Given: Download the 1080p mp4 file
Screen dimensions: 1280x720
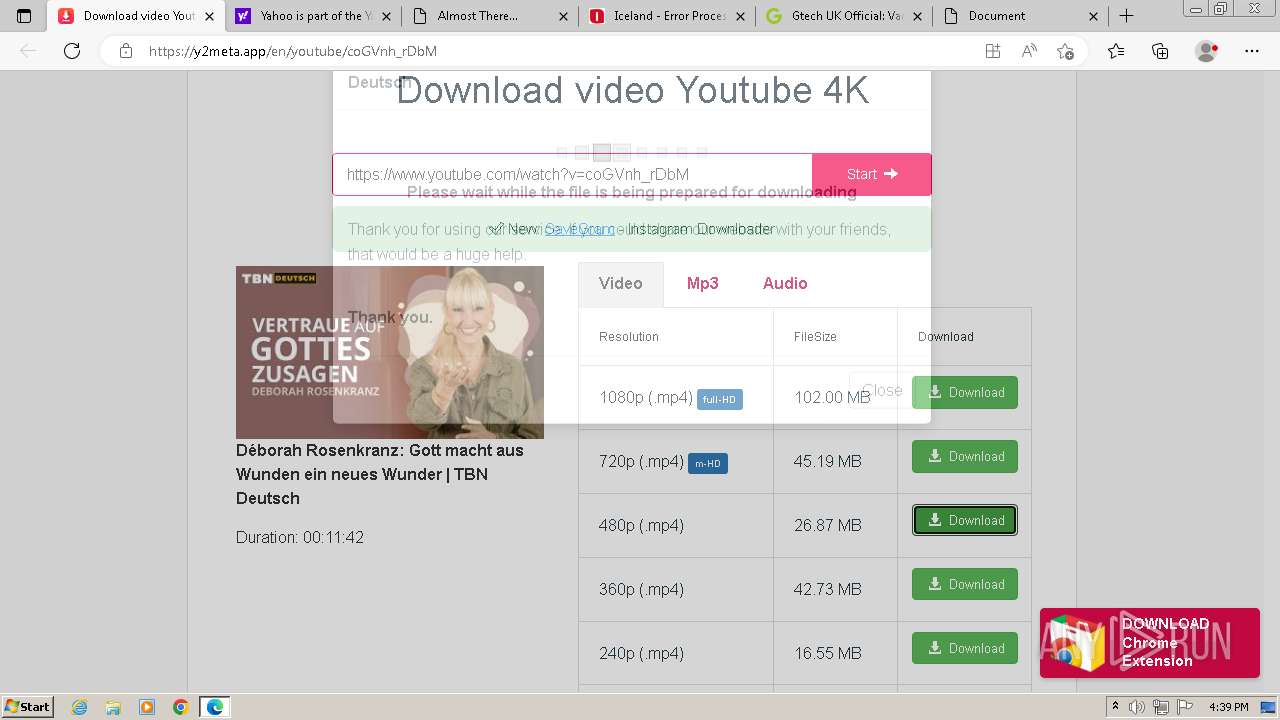Looking at the screenshot, I should click(x=965, y=392).
